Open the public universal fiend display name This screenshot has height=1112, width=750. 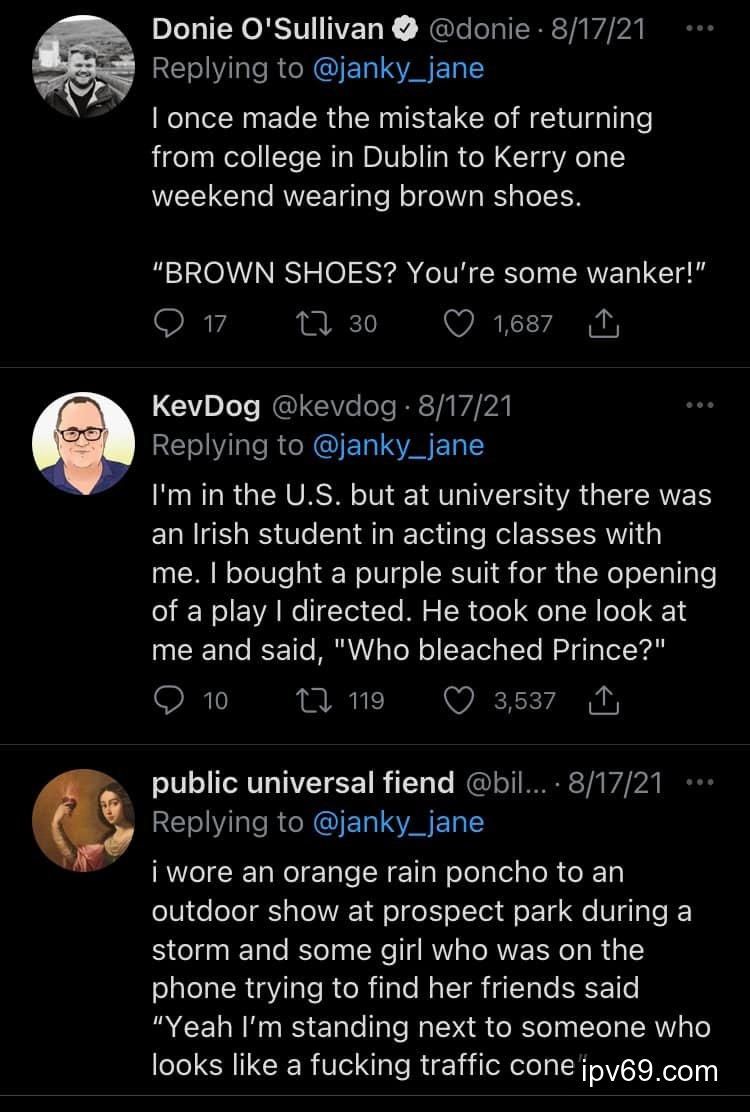pos(303,782)
